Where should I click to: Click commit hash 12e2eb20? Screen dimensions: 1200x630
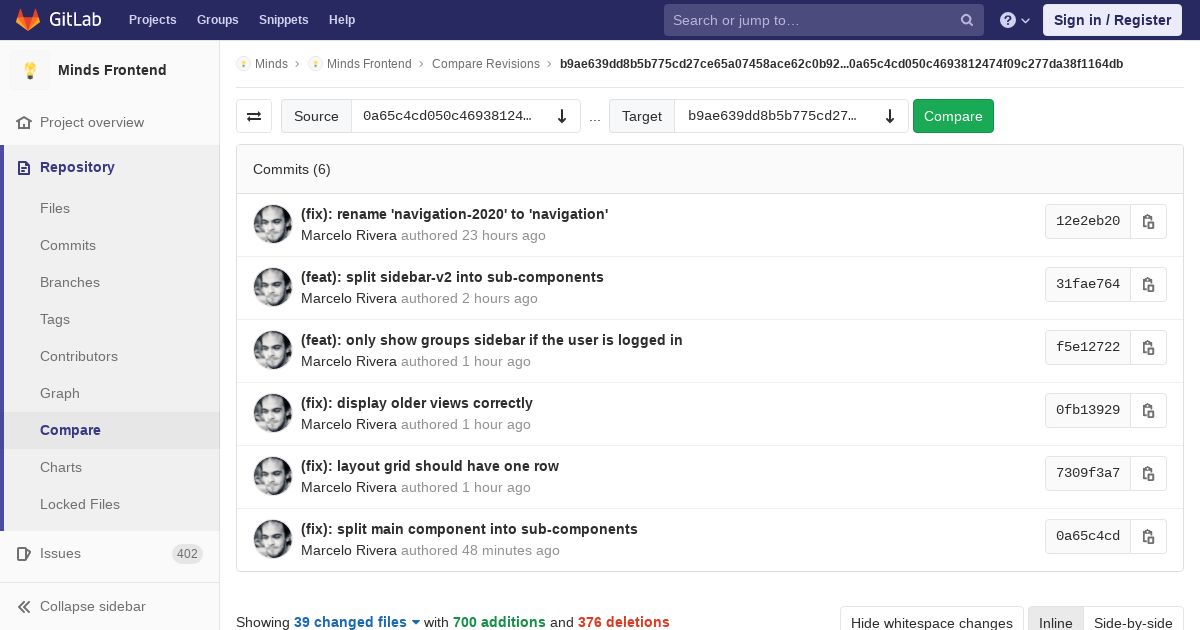click(1088, 221)
